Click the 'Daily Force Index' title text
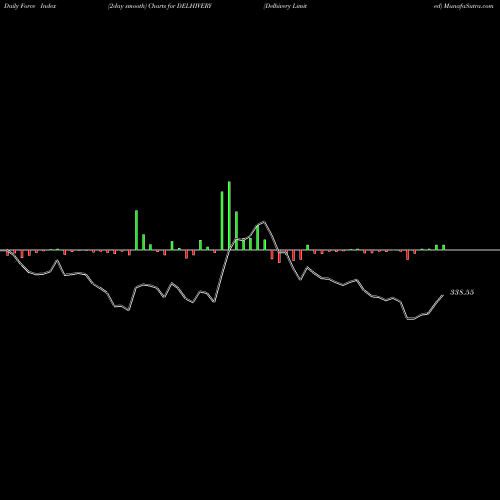The image size is (500, 500). (30, 6)
